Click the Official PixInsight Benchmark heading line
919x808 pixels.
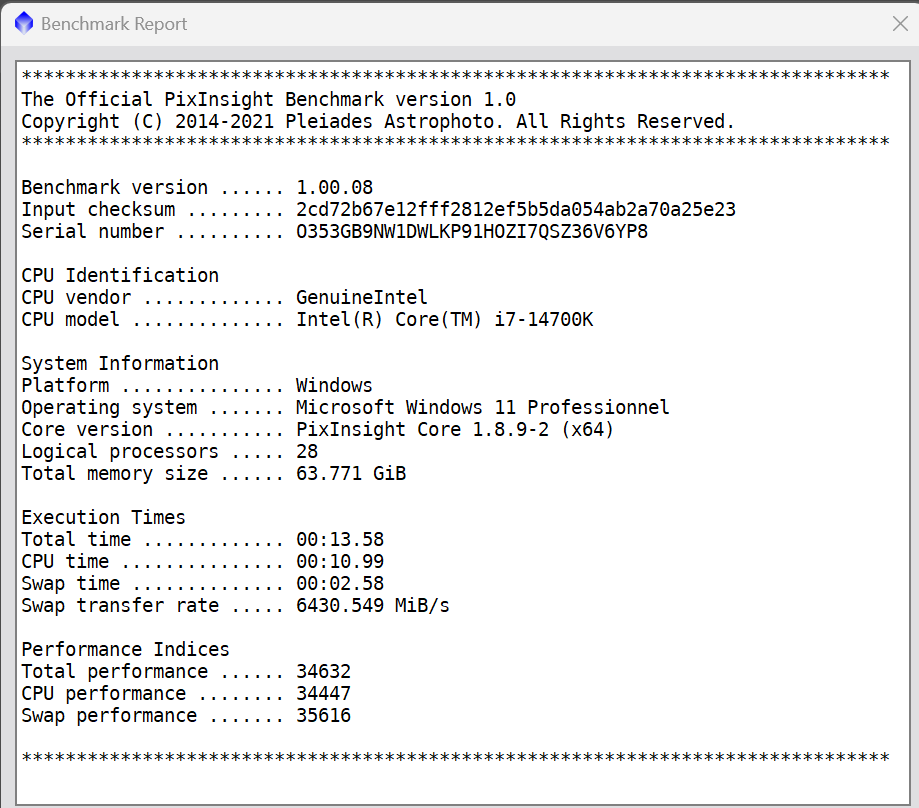pyautogui.click(x=268, y=99)
